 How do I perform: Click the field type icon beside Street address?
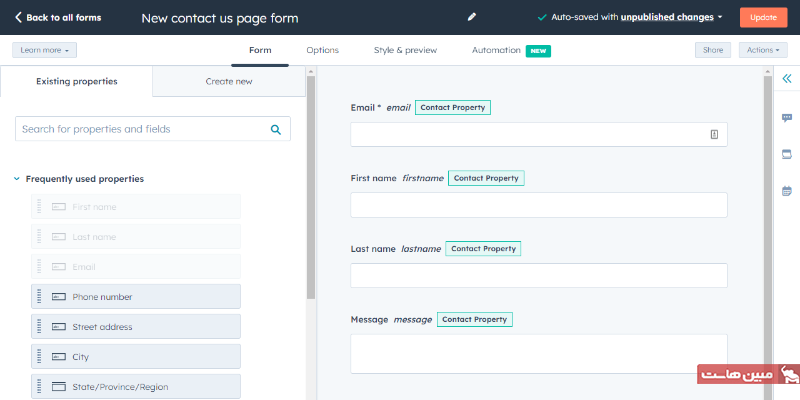click(x=59, y=327)
